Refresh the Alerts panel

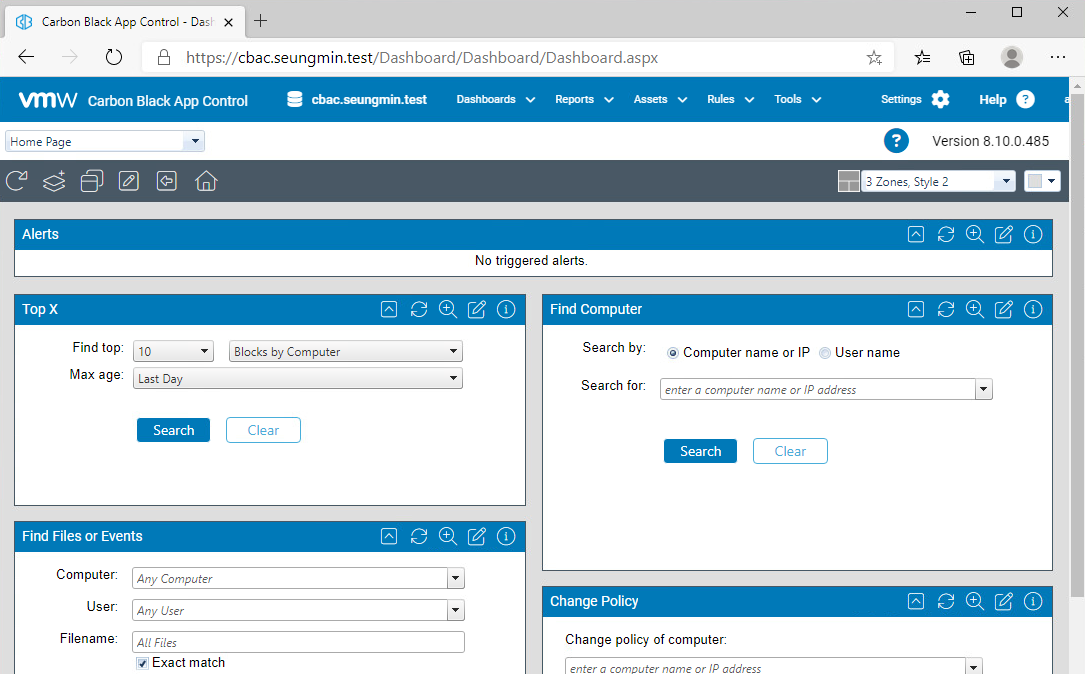coord(945,235)
